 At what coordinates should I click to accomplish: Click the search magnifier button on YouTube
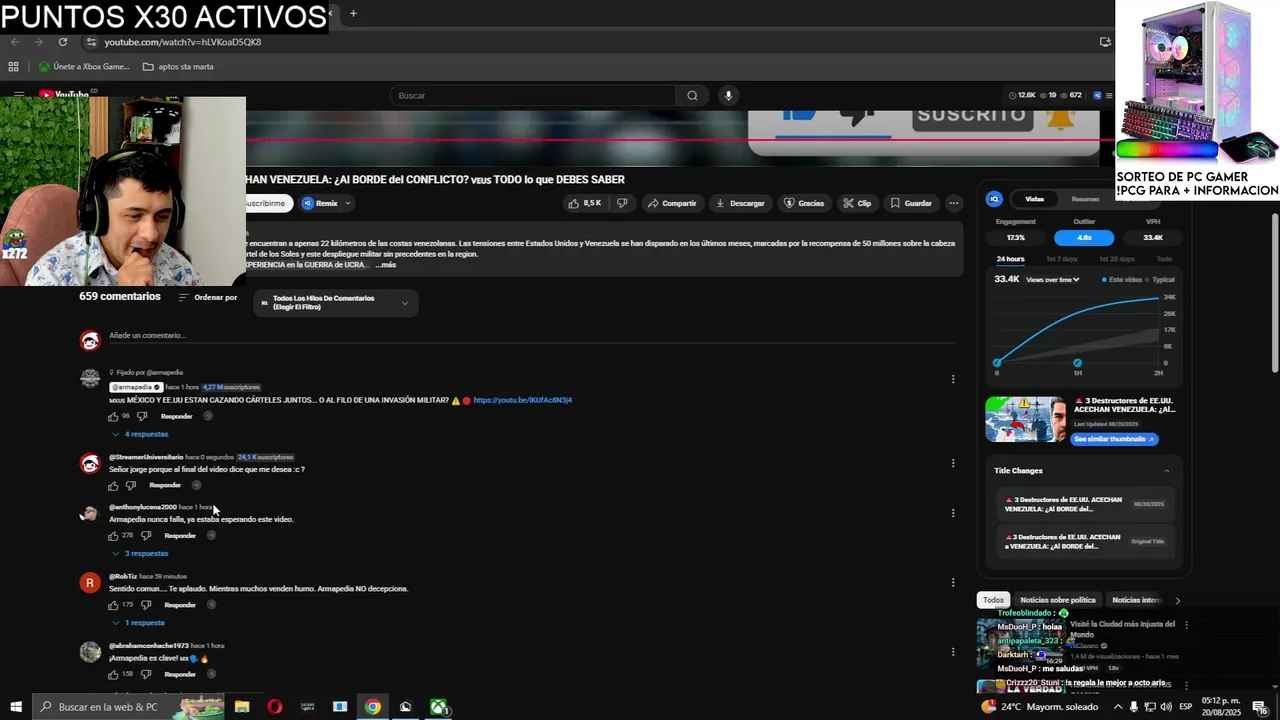point(692,96)
